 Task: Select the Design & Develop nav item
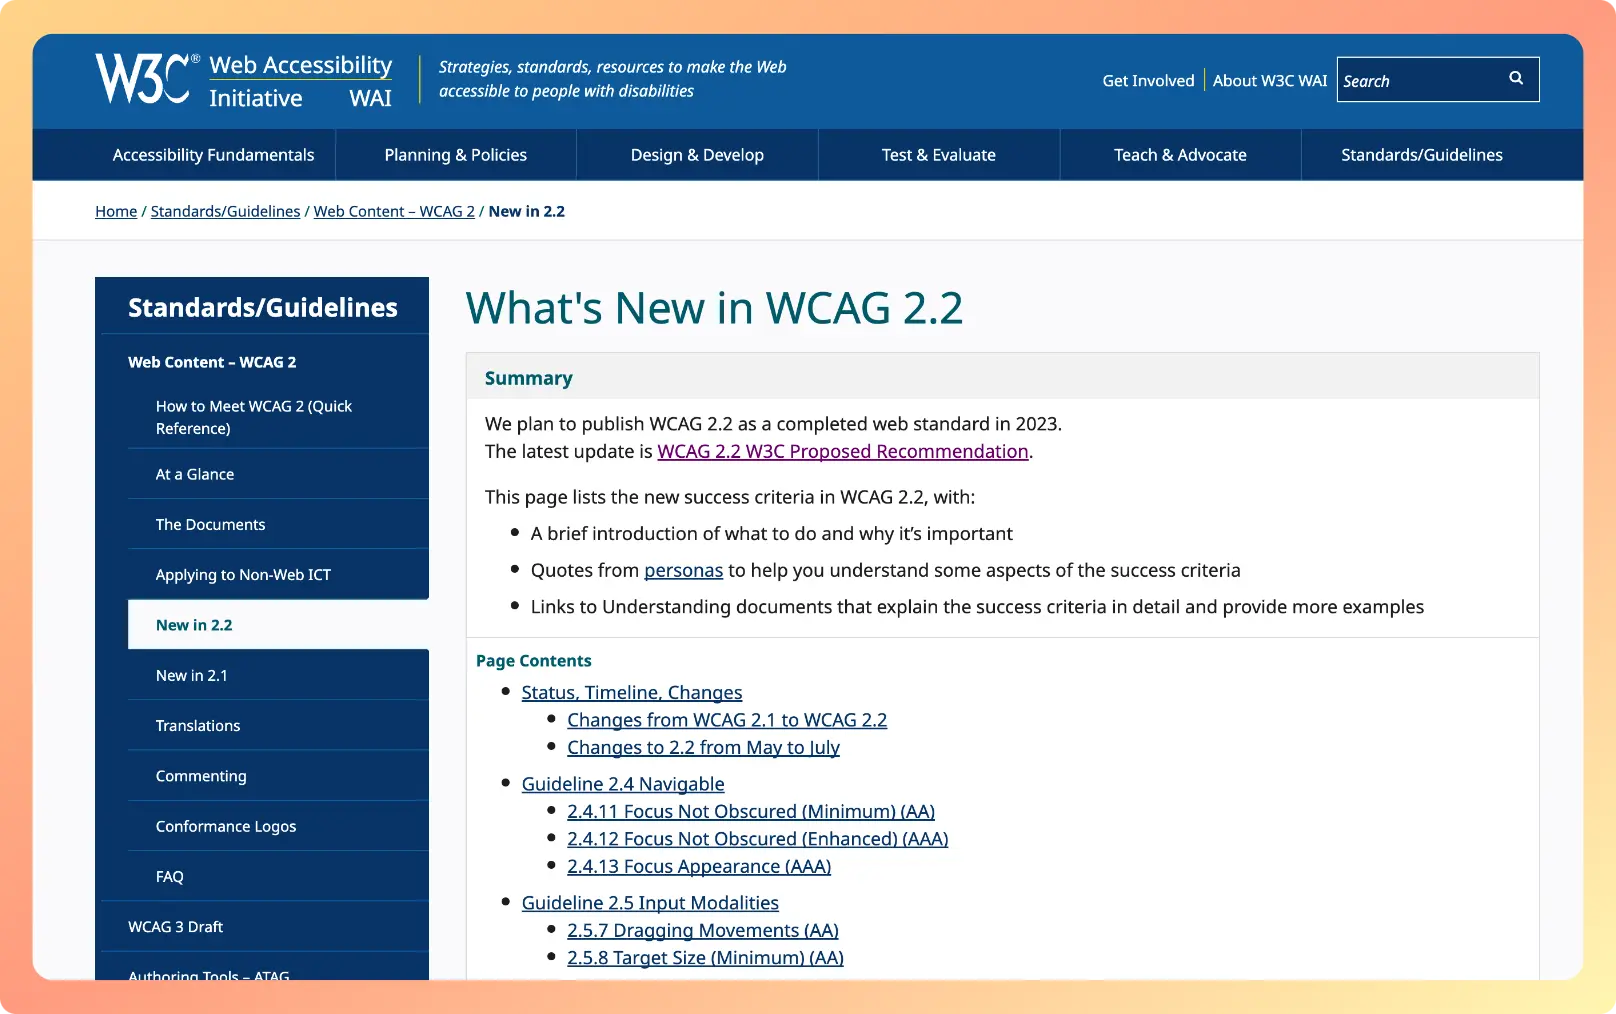pos(697,155)
